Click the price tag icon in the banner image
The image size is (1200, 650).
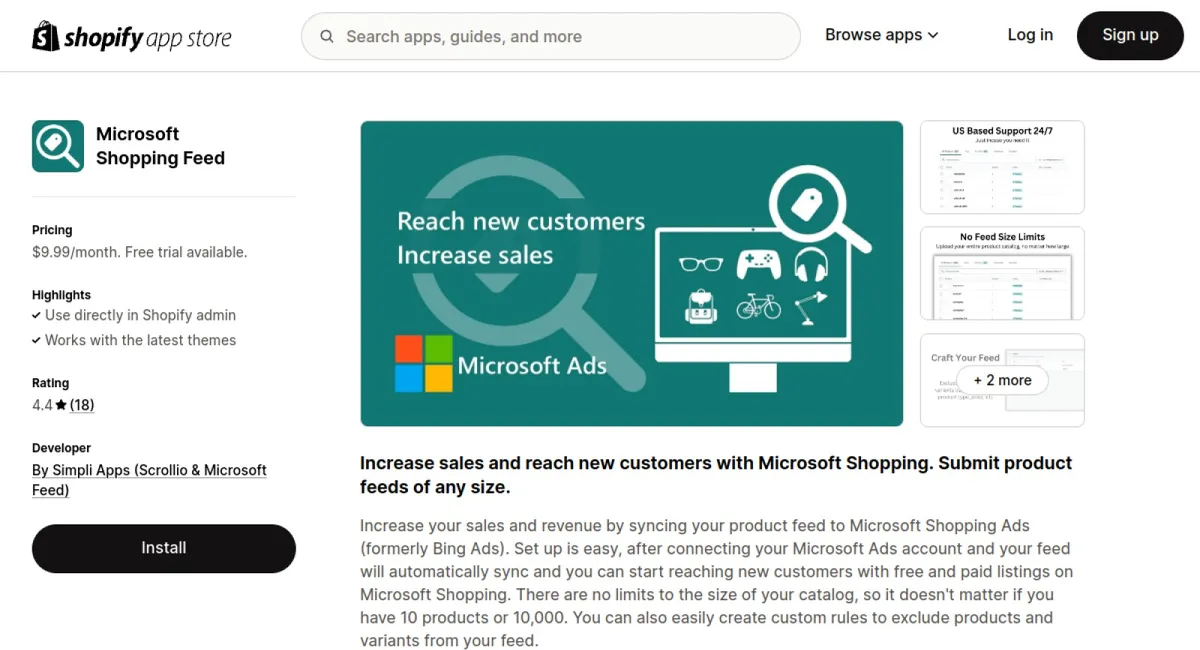(x=806, y=204)
